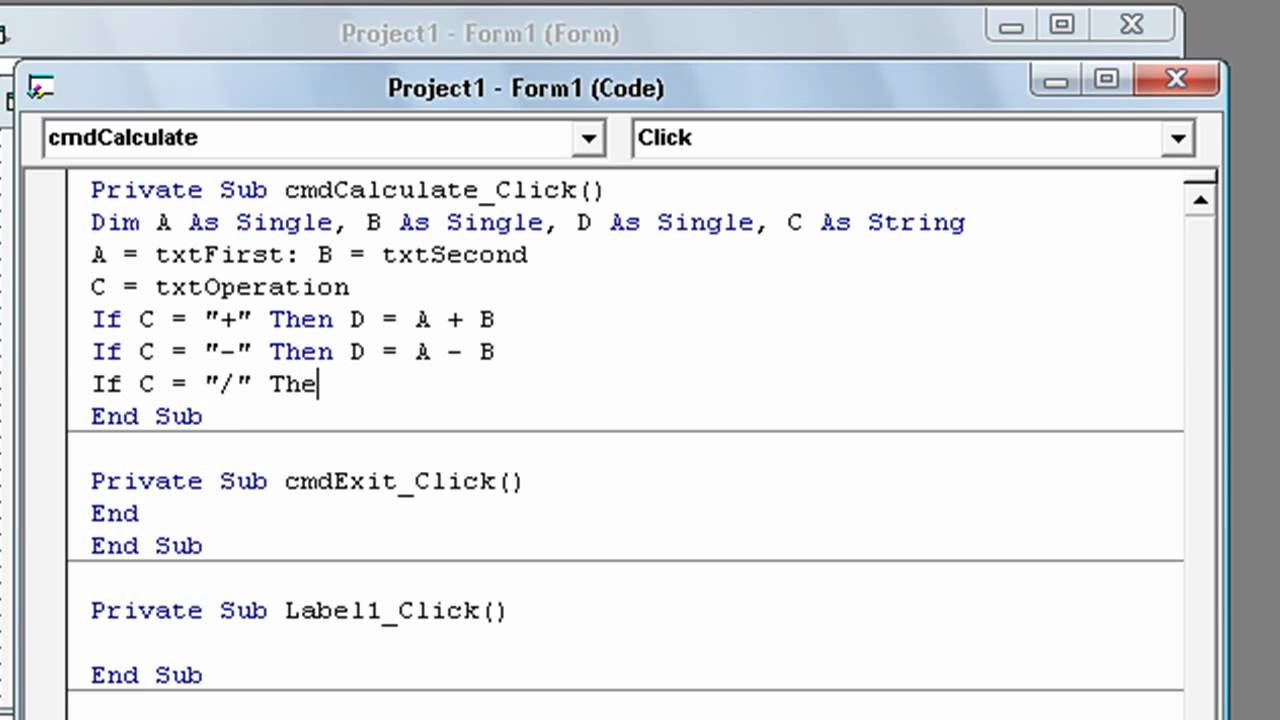Close the Form1 (Form) designer window
The width and height of the screenshot is (1280, 720).
click(x=1131, y=26)
